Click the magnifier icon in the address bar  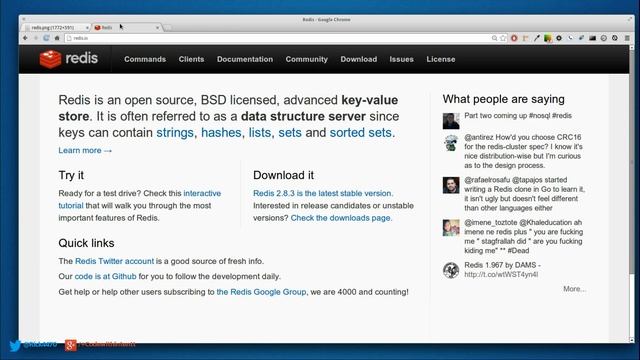494,38
